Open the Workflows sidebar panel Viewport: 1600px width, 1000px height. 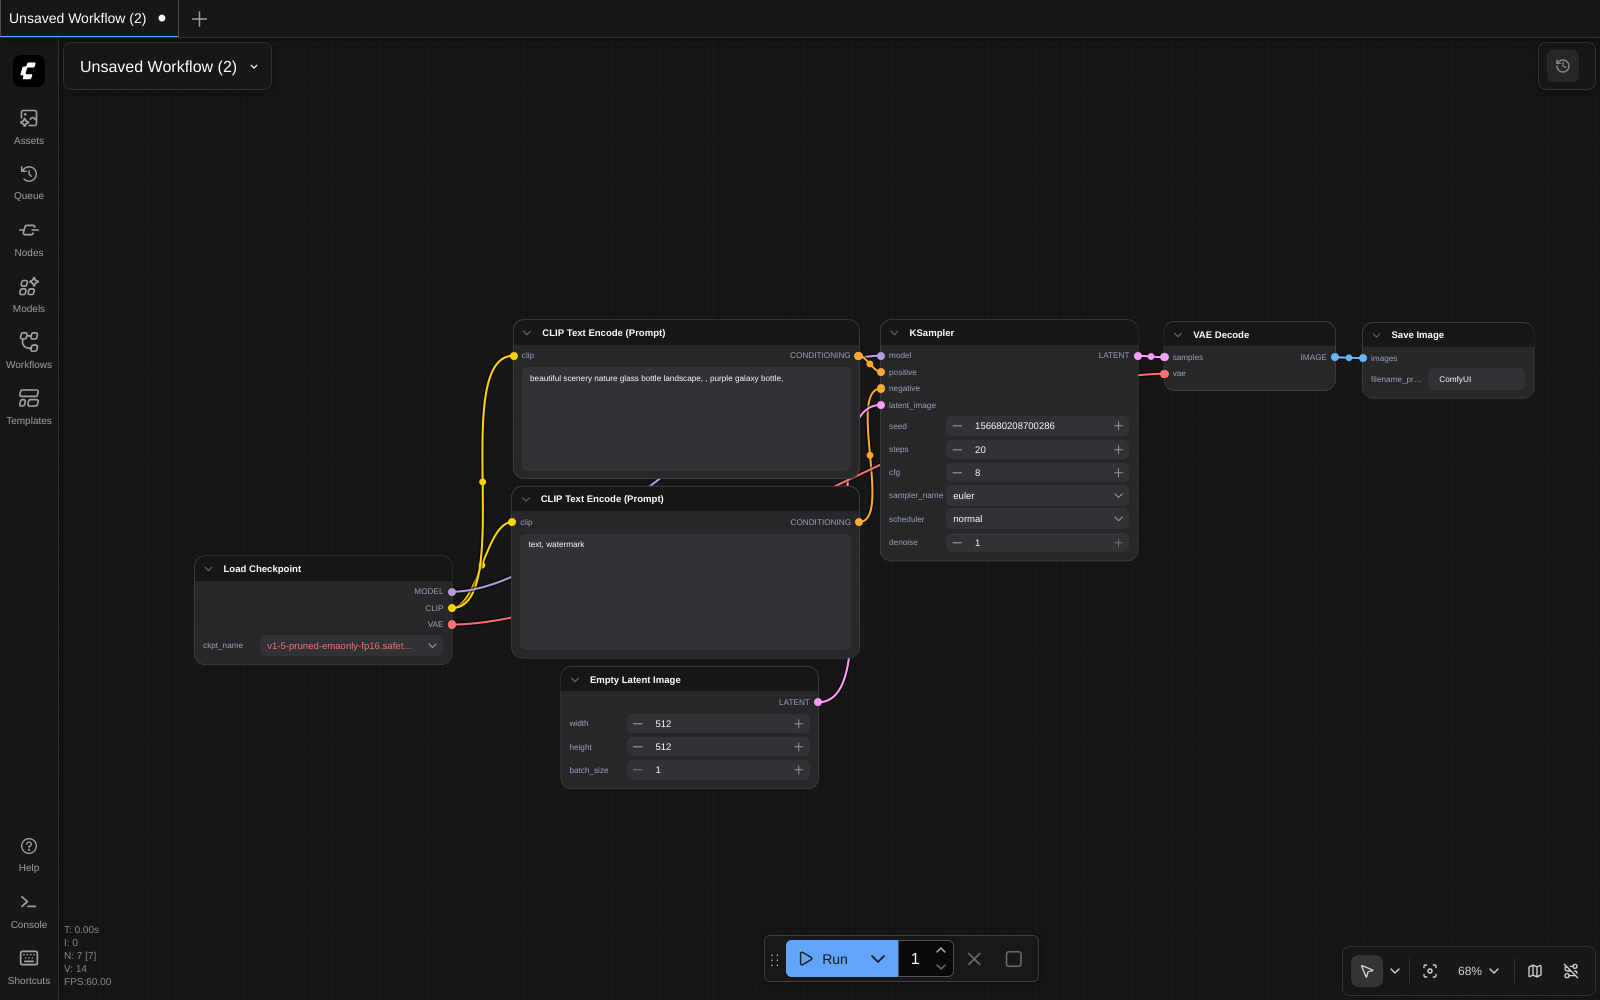tap(28, 350)
